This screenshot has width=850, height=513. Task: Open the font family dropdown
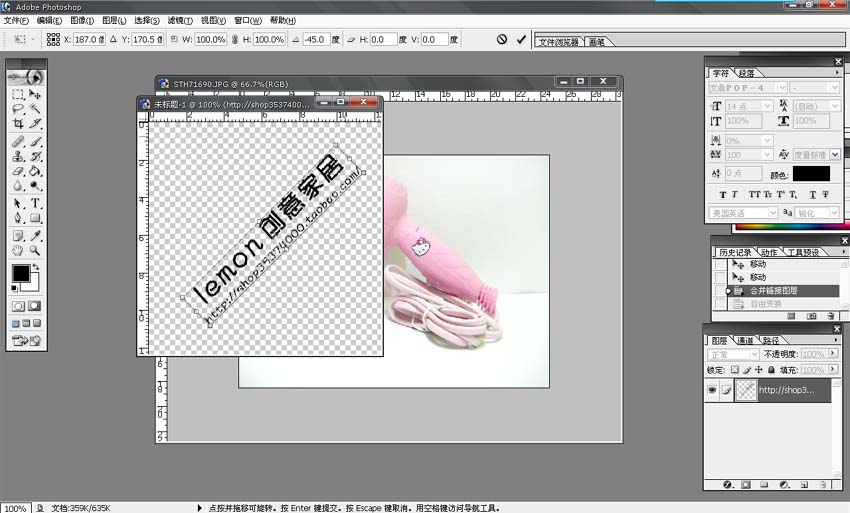tap(782, 87)
